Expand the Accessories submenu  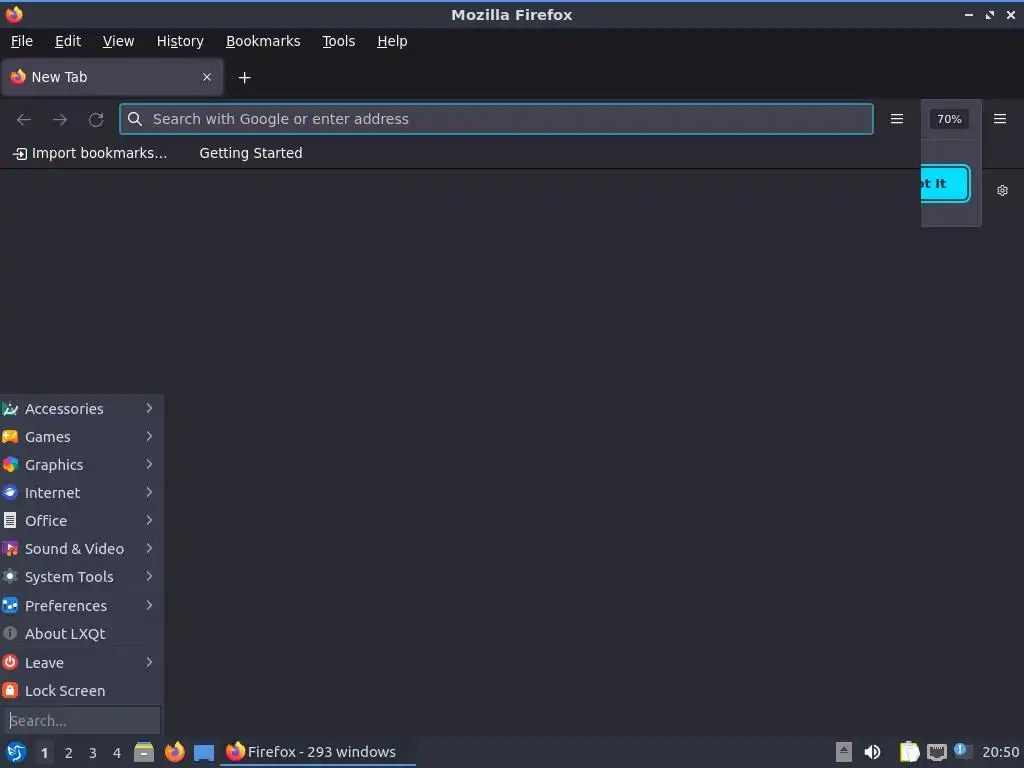82,409
